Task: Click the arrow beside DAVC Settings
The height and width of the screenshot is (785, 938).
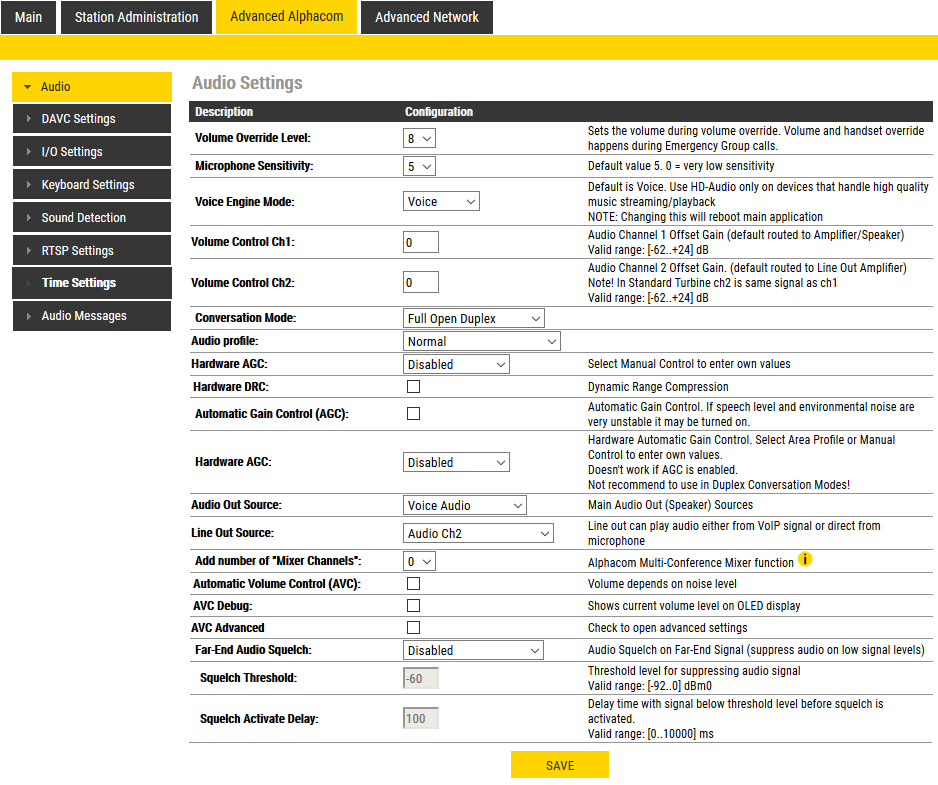Action: [x=28, y=119]
